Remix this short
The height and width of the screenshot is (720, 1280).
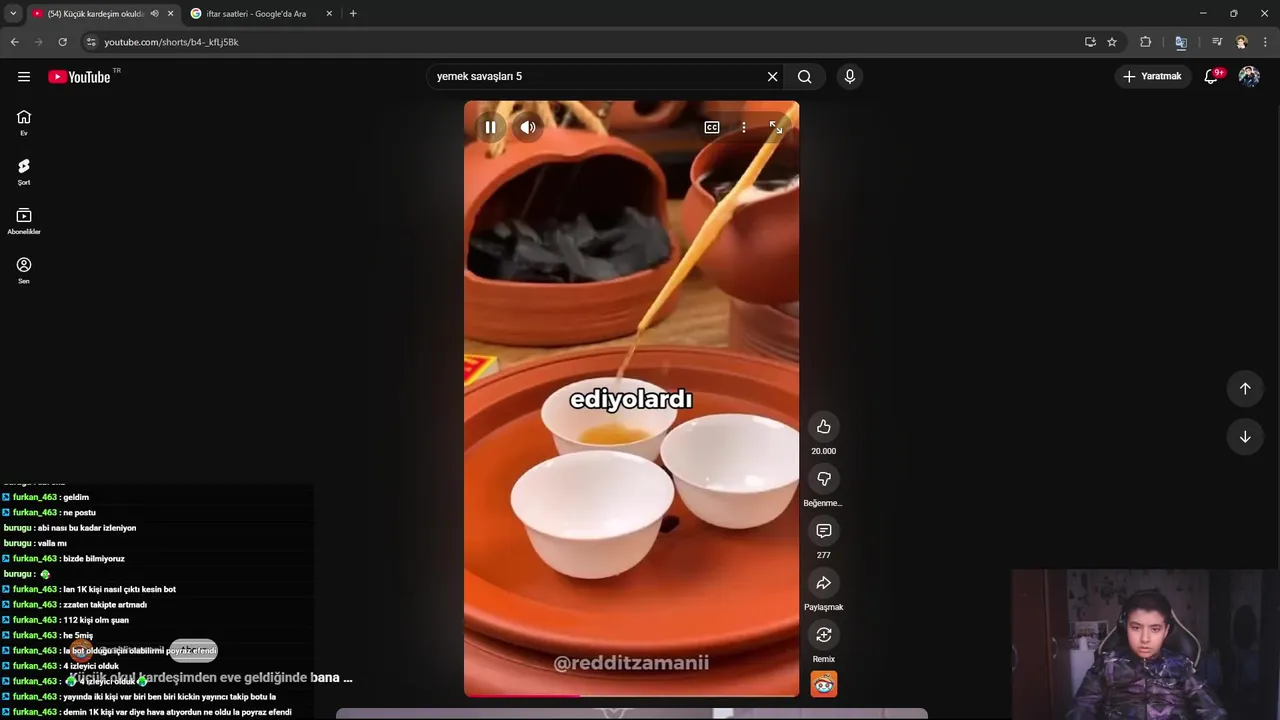tap(824, 635)
